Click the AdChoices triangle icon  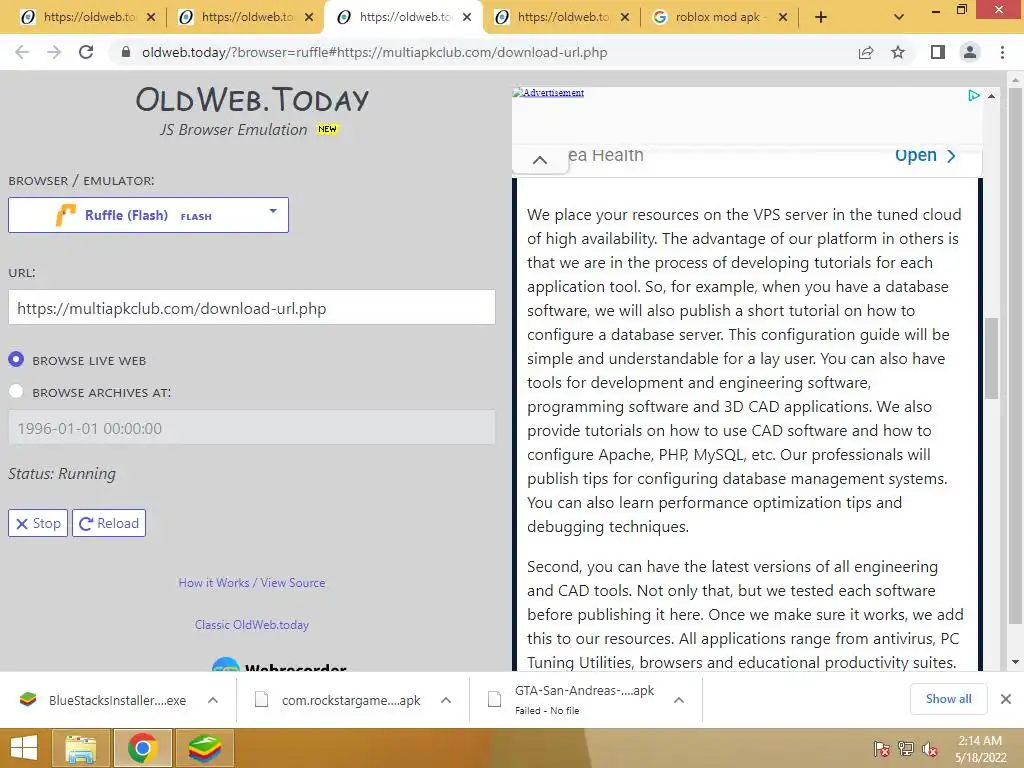tap(974, 95)
